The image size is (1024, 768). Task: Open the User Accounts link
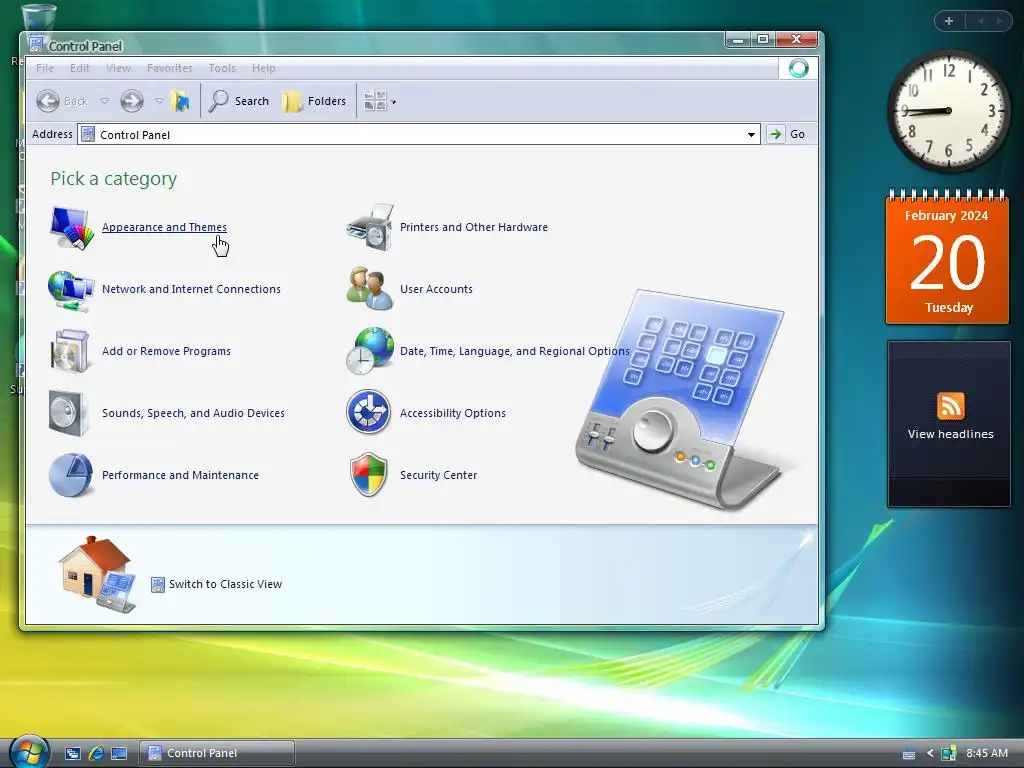(436, 289)
